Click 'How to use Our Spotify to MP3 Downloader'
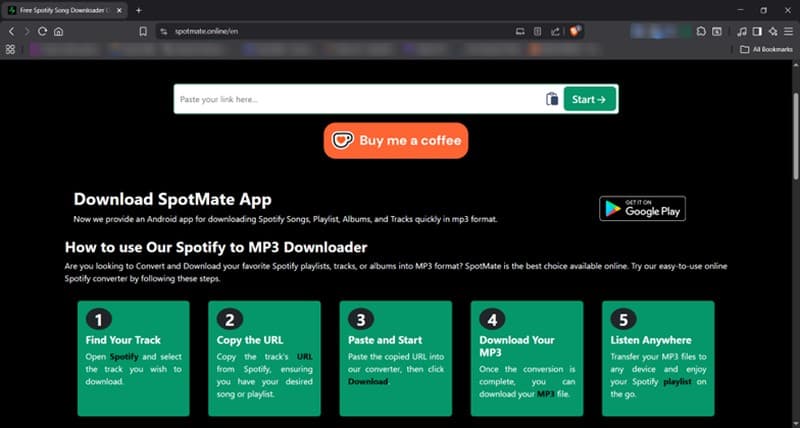This screenshot has height=428, width=800. tap(216, 247)
